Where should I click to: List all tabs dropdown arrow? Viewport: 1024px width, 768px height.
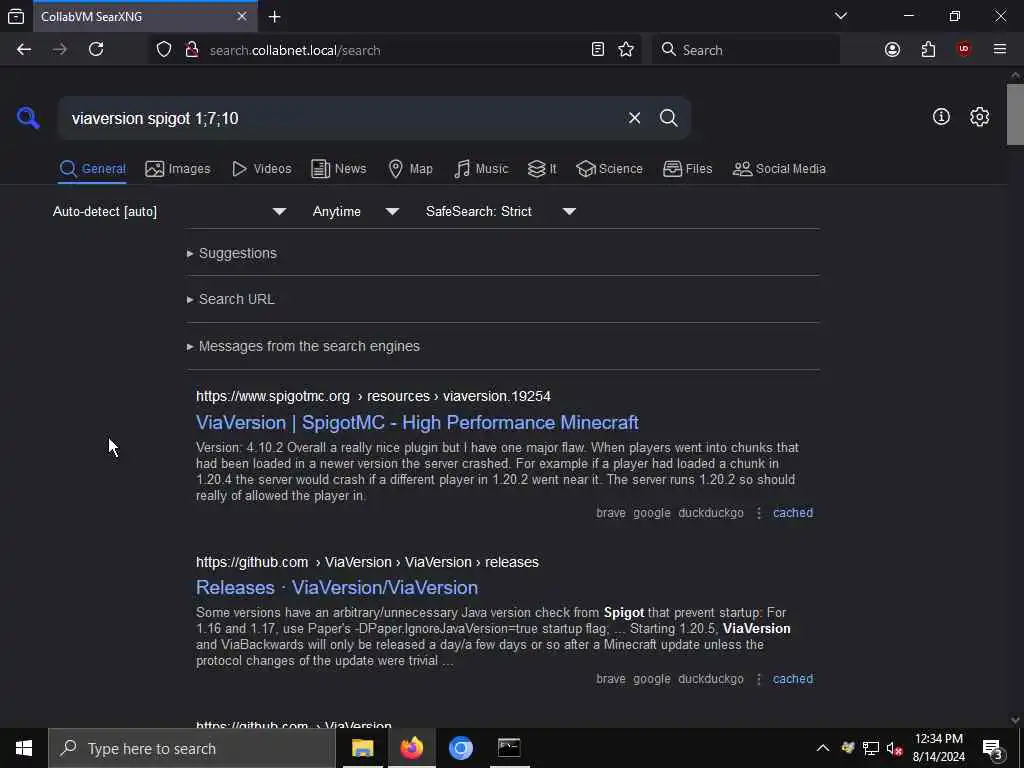[841, 16]
